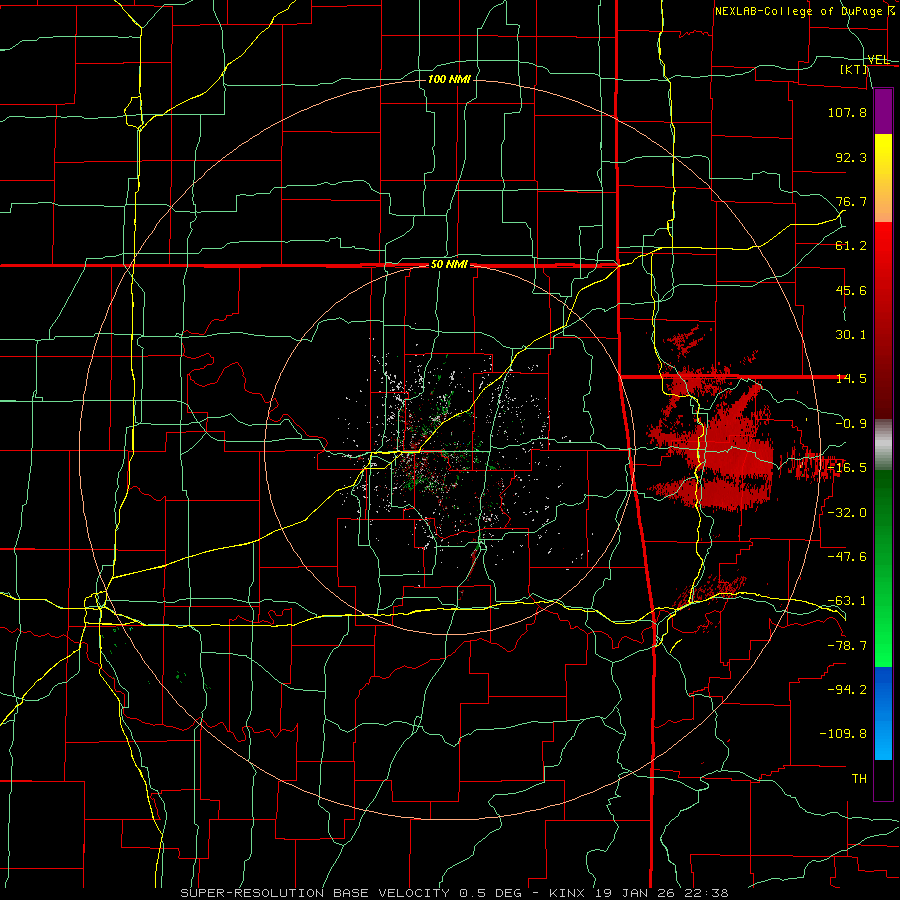
Task: Click the -78.7 velocity scale value
Action: click(847, 645)
